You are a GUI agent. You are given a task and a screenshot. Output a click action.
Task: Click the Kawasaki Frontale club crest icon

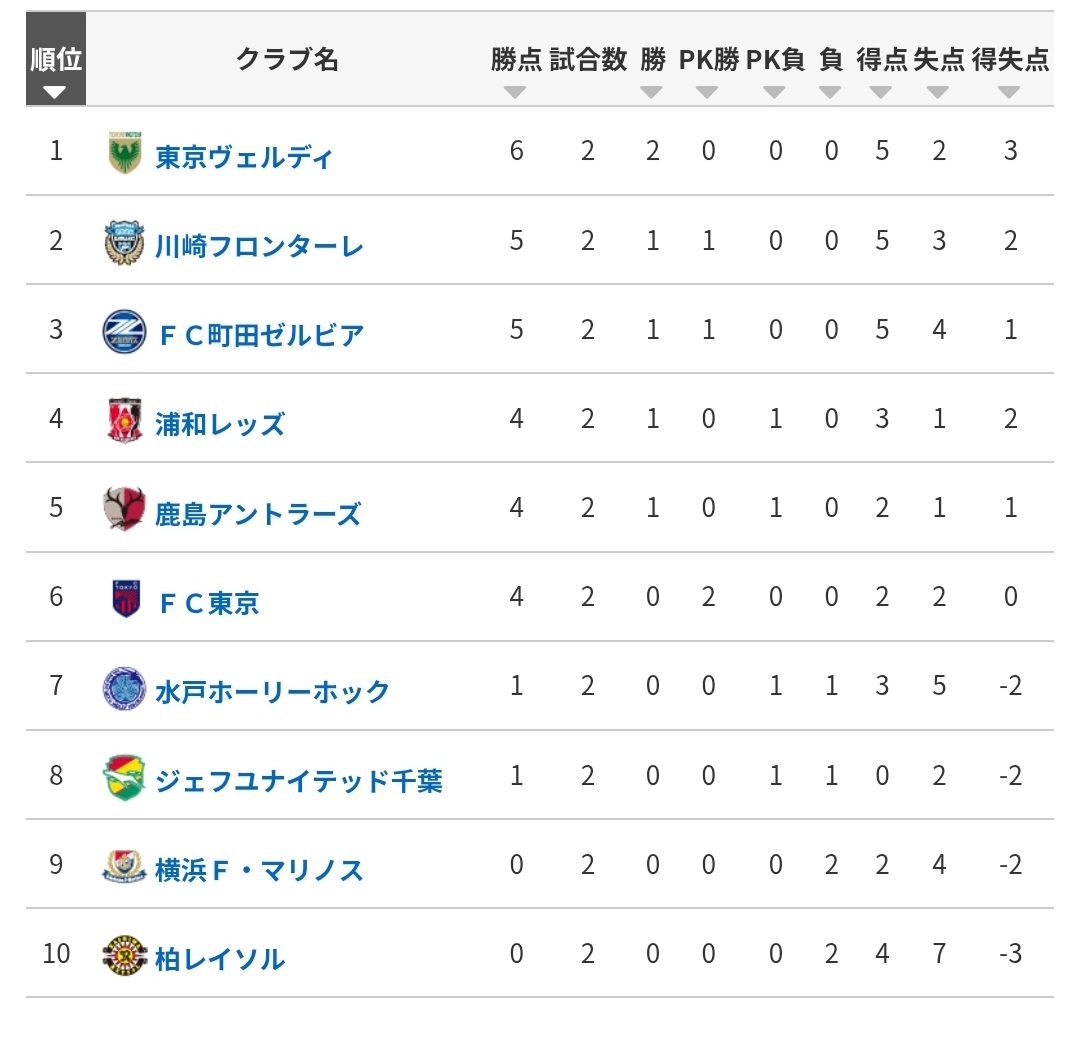click(126, 242)
